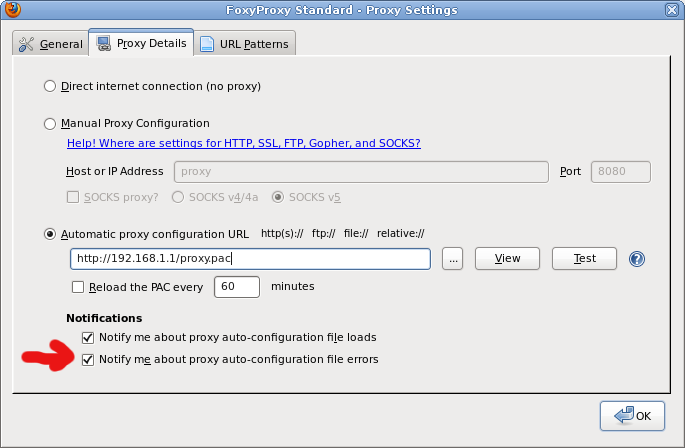This screenshot has height=448, width=685.
Task: Select the Proxy Details tab
Action: pos(141,43)
